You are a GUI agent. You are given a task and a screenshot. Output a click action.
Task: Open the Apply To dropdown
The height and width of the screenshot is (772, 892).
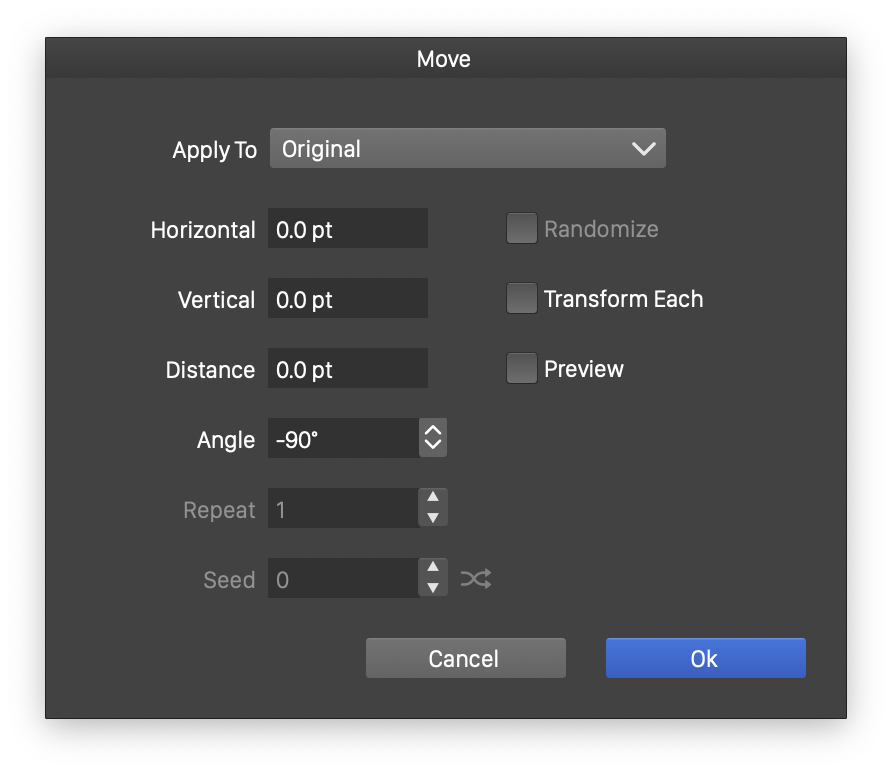(x=468, y=148)
